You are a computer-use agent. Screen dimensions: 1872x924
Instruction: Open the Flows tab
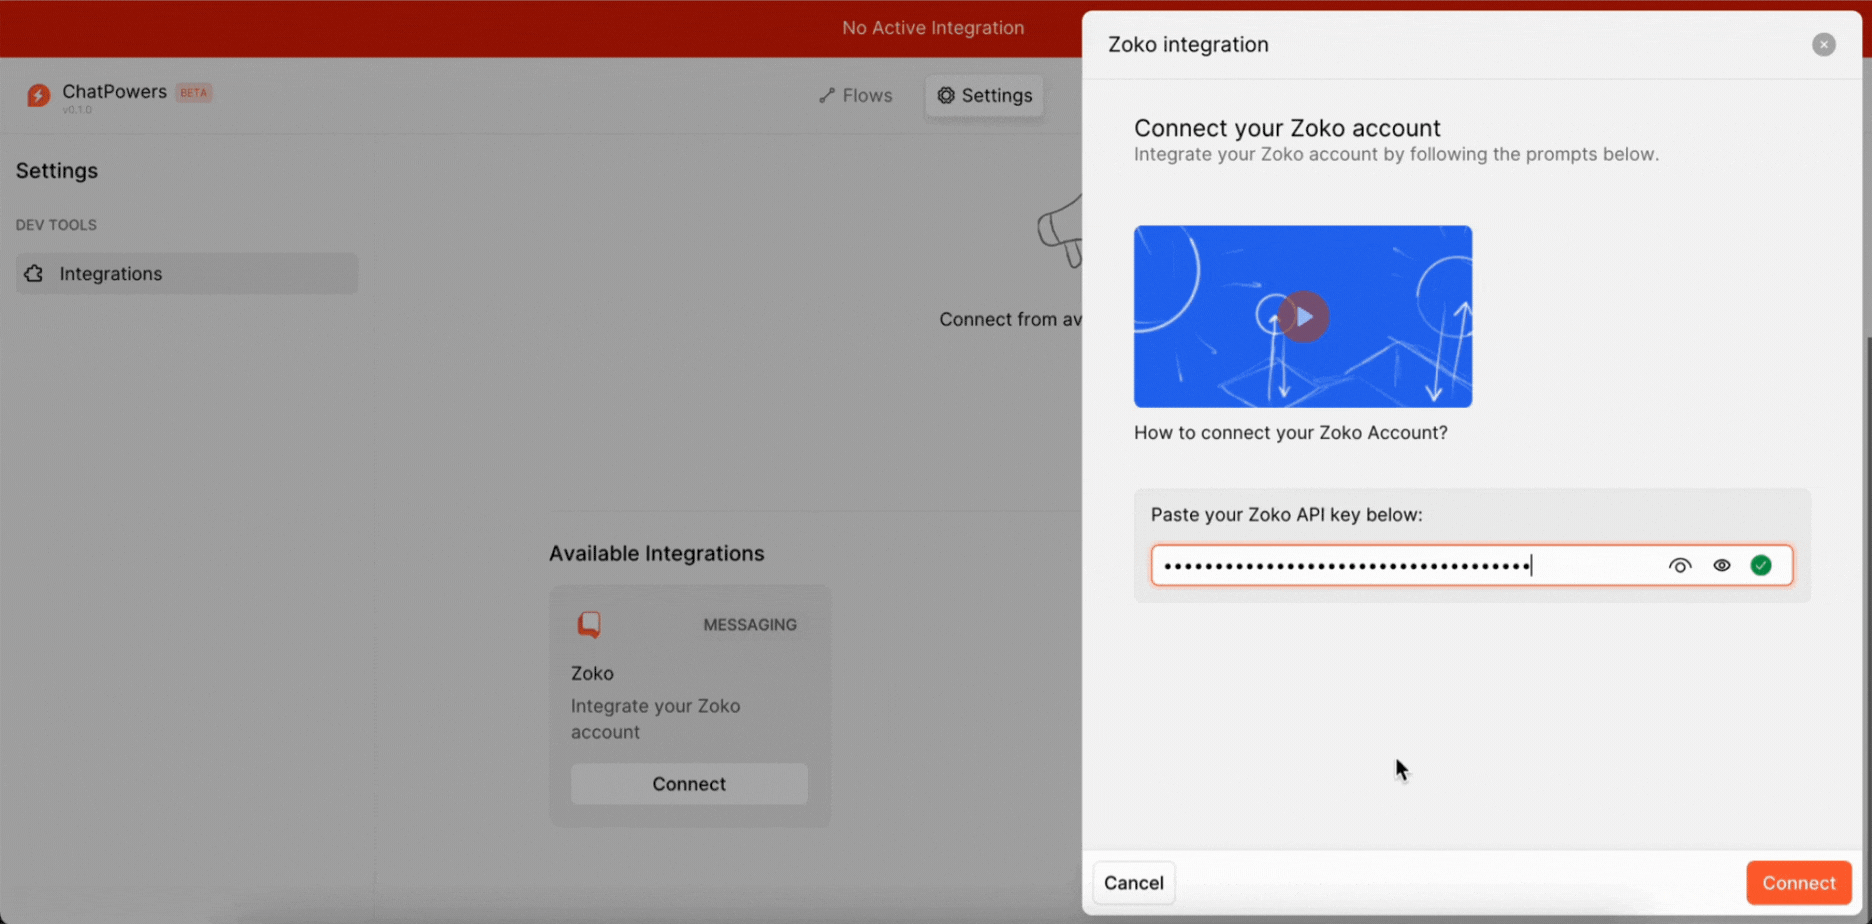pyautogui.click(x=855, y=95)
